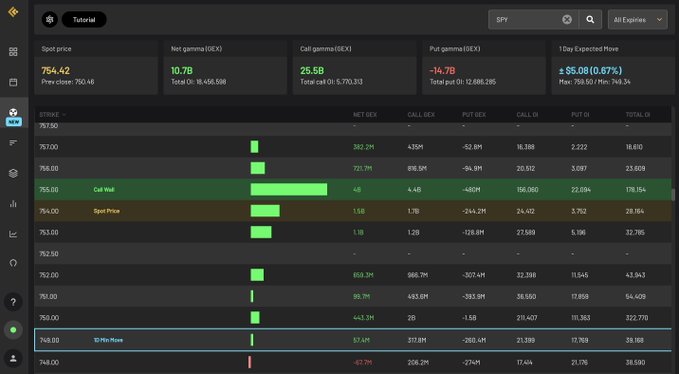The width and height of the screenshot is (679, 374).
Task: Open the bar chart icon in sidebar
Action: coord(13,203)
